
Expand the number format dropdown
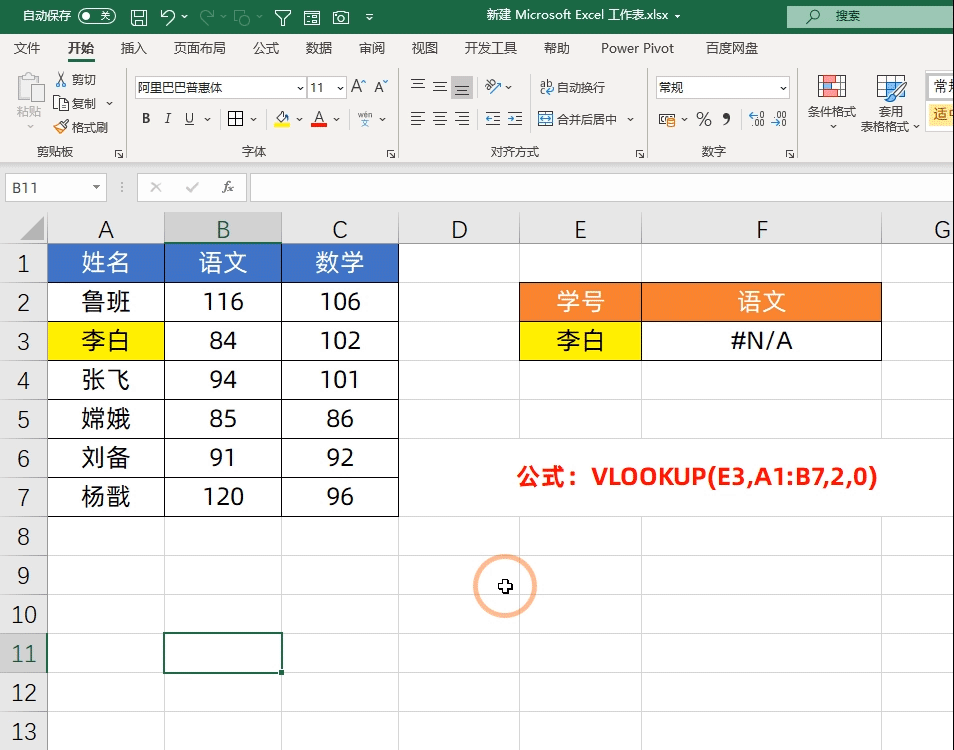[782, 88]
